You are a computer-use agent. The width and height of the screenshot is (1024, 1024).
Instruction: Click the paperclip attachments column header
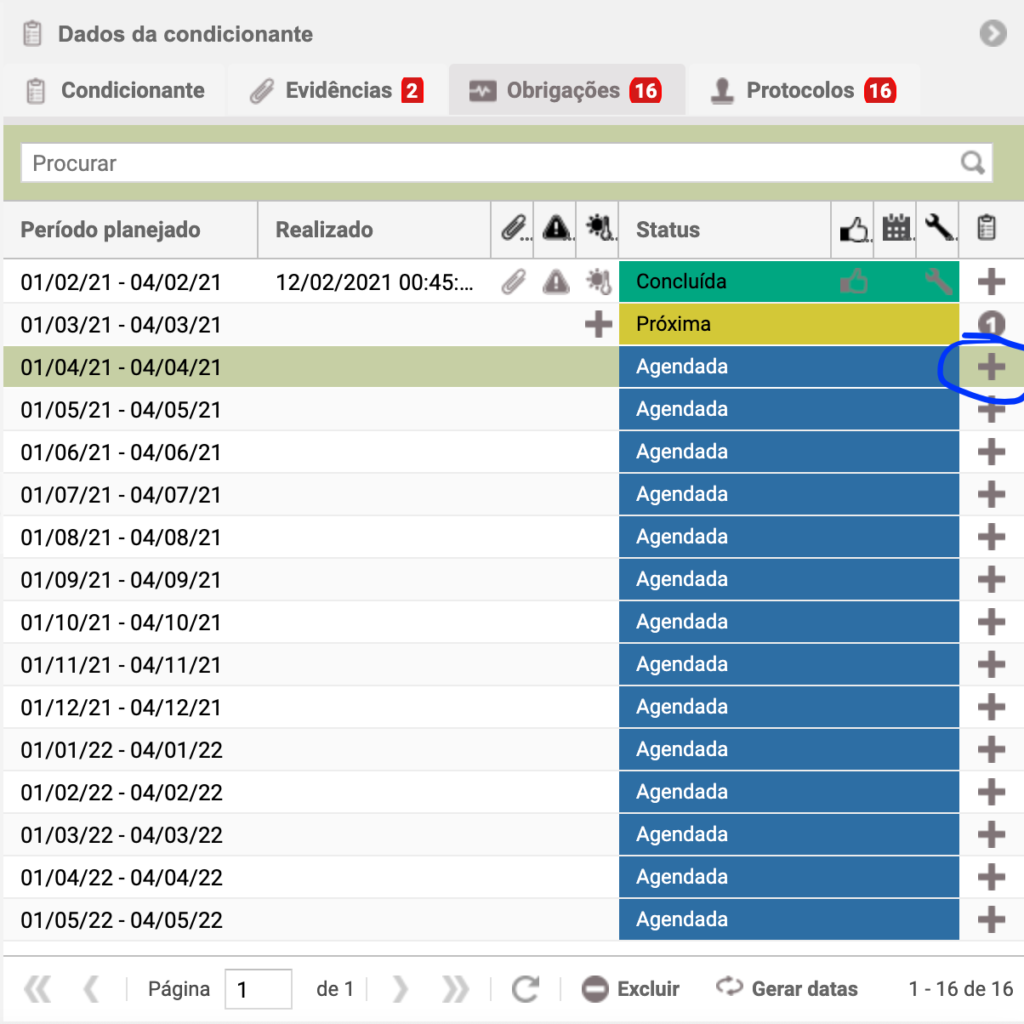click(x=513, y=229)
